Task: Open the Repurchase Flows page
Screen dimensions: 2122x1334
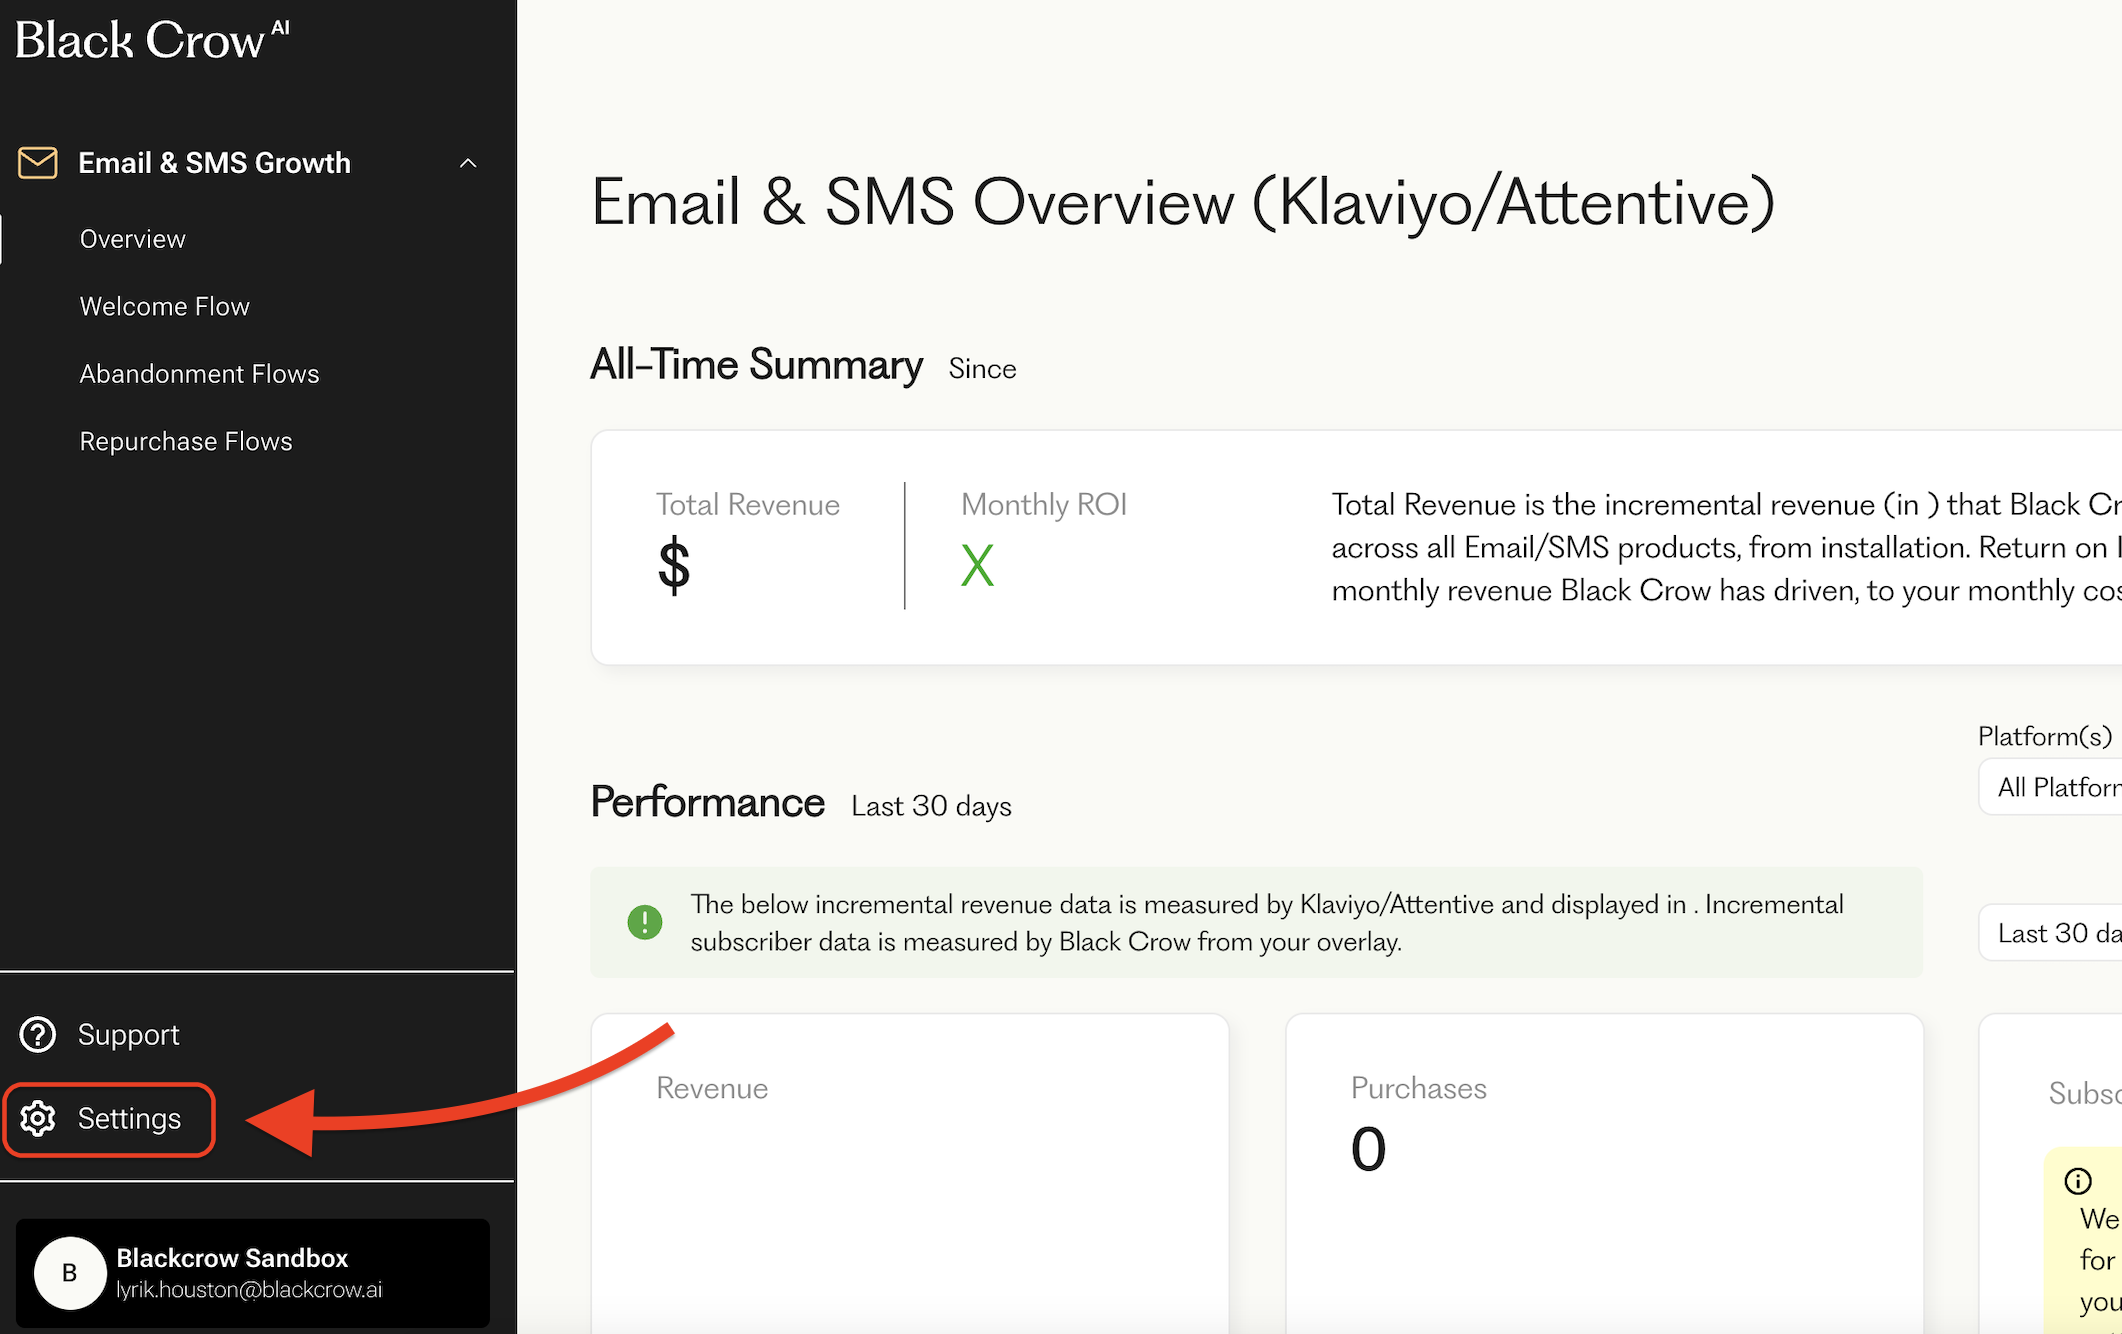Action: (x=186, y=440)
